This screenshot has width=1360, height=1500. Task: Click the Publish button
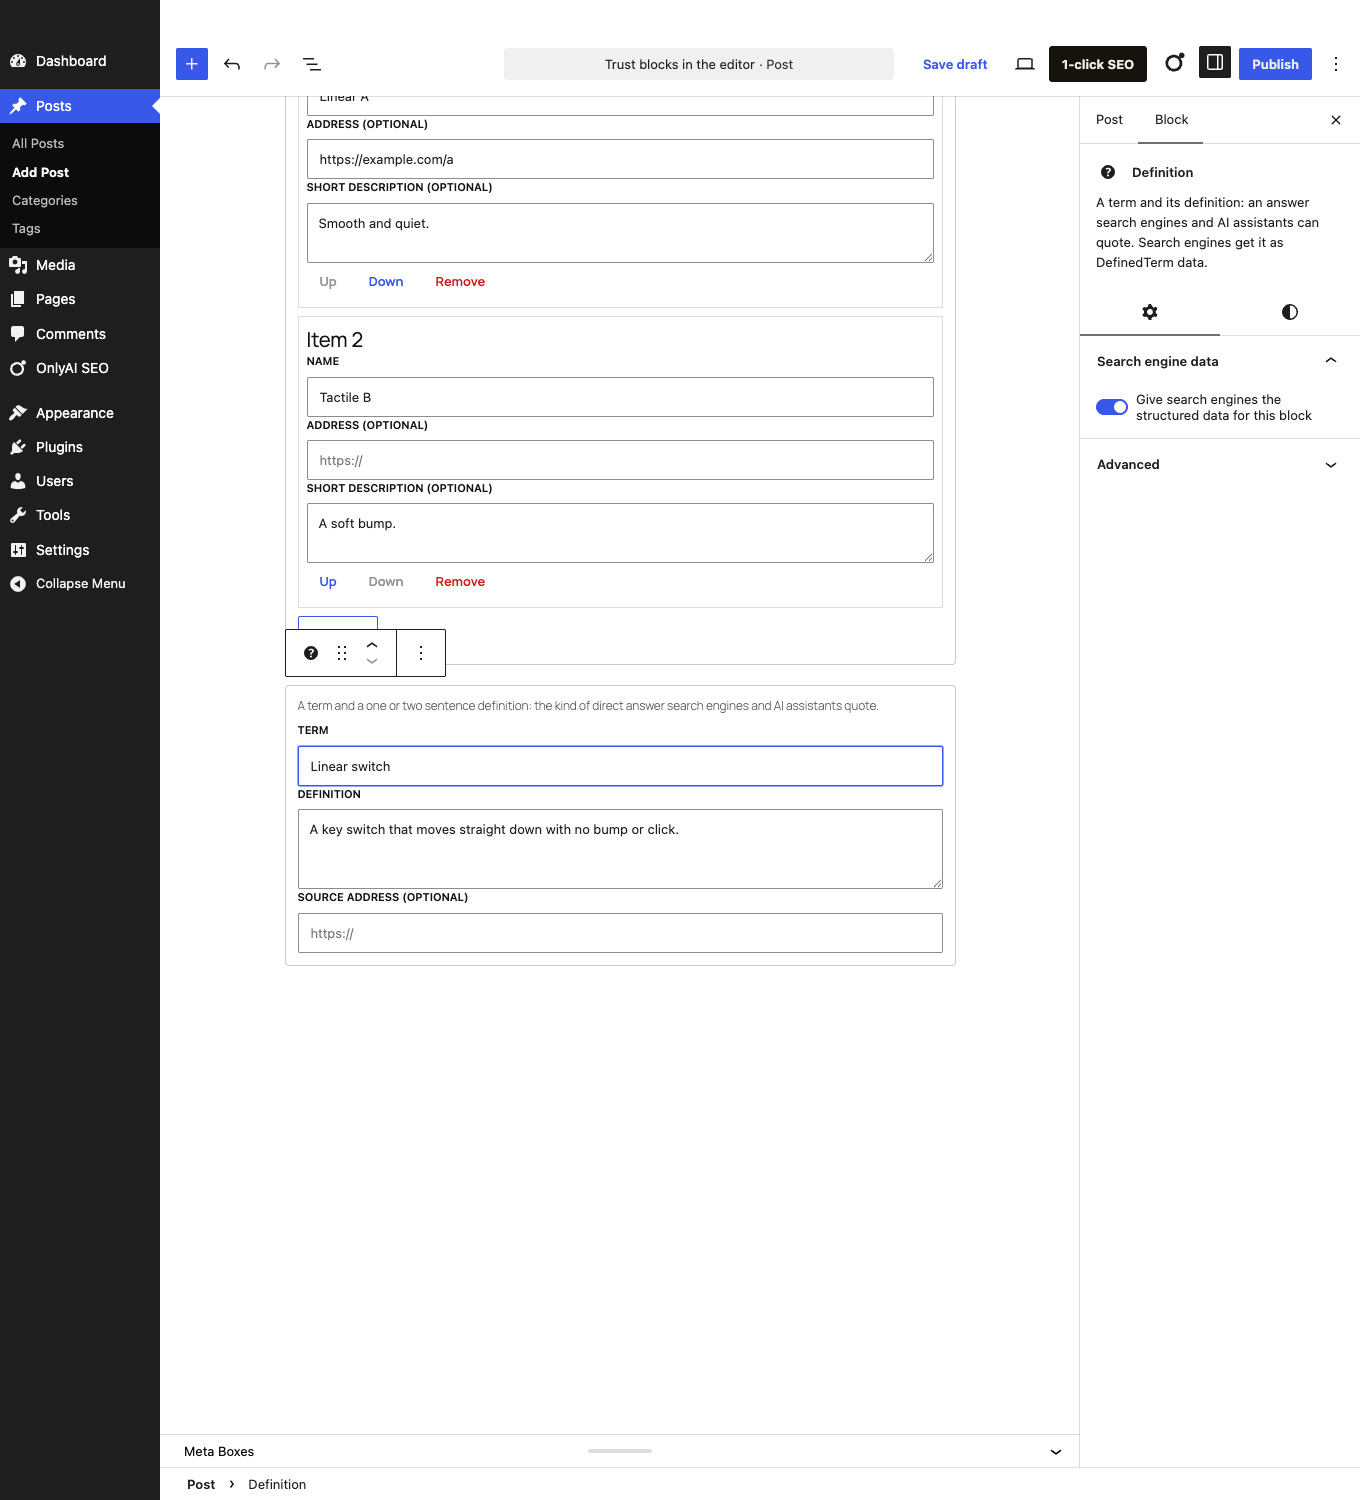1275,64
